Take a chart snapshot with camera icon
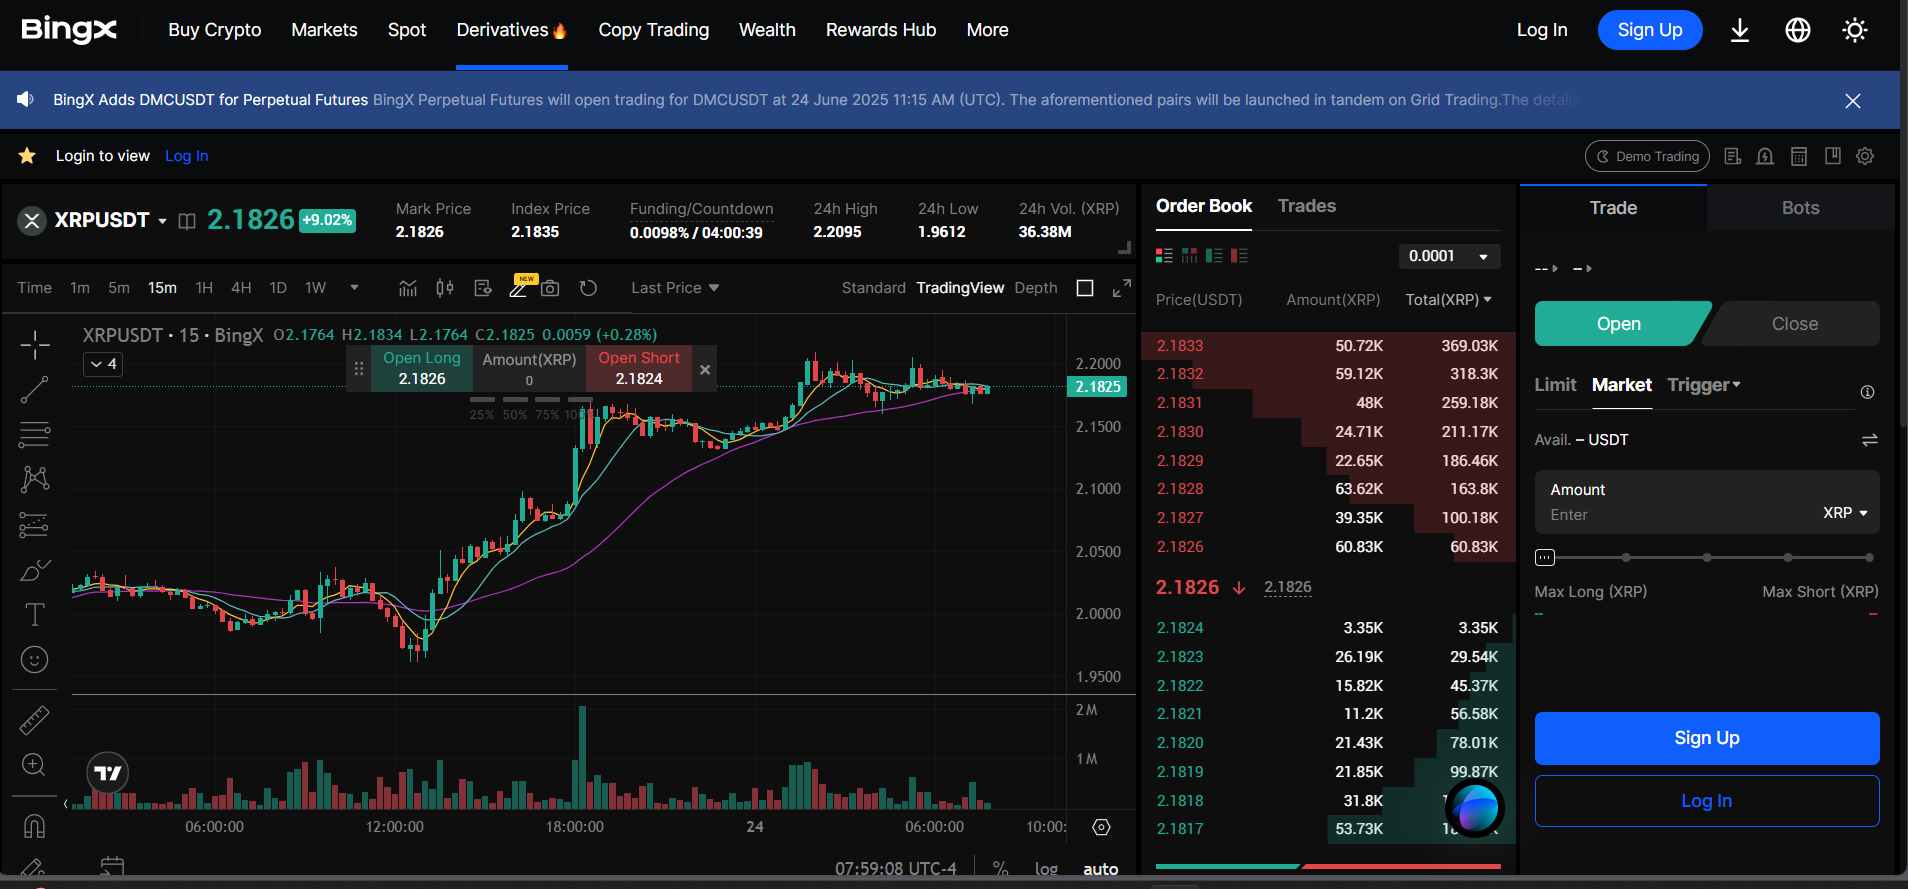 (550, 289)
